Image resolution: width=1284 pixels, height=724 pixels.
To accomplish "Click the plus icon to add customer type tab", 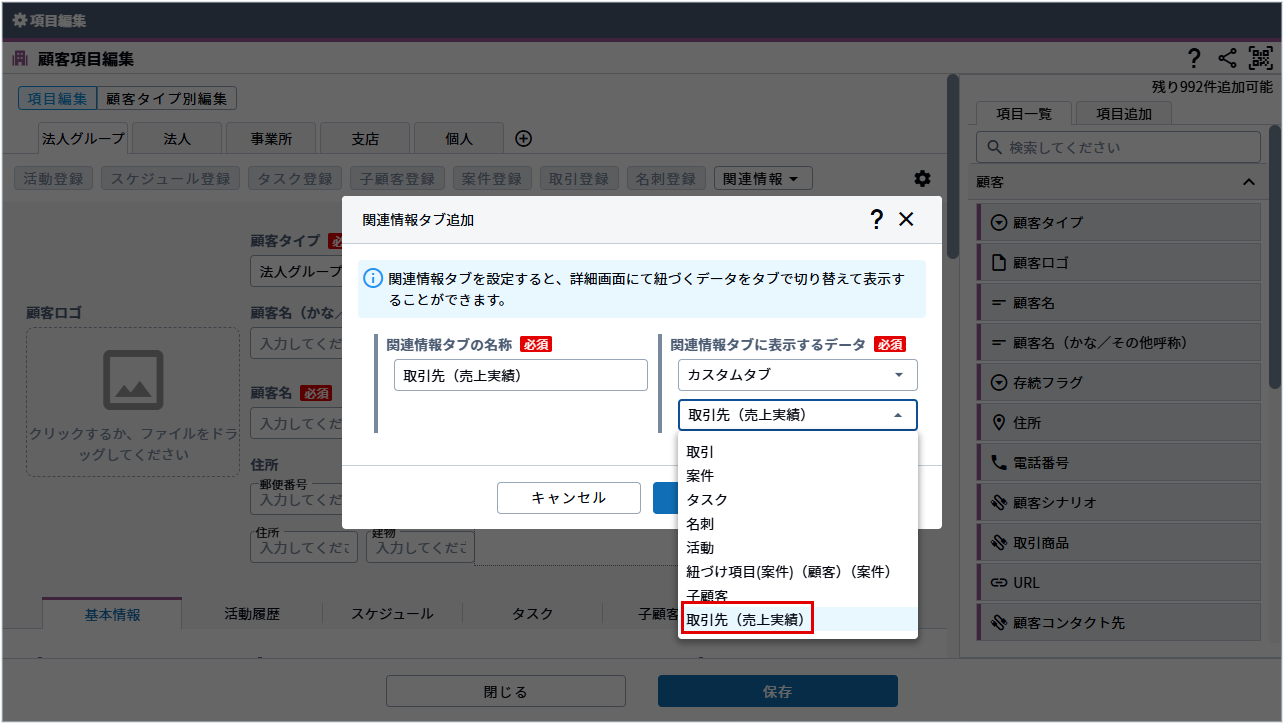I will (x=523, y=139).
